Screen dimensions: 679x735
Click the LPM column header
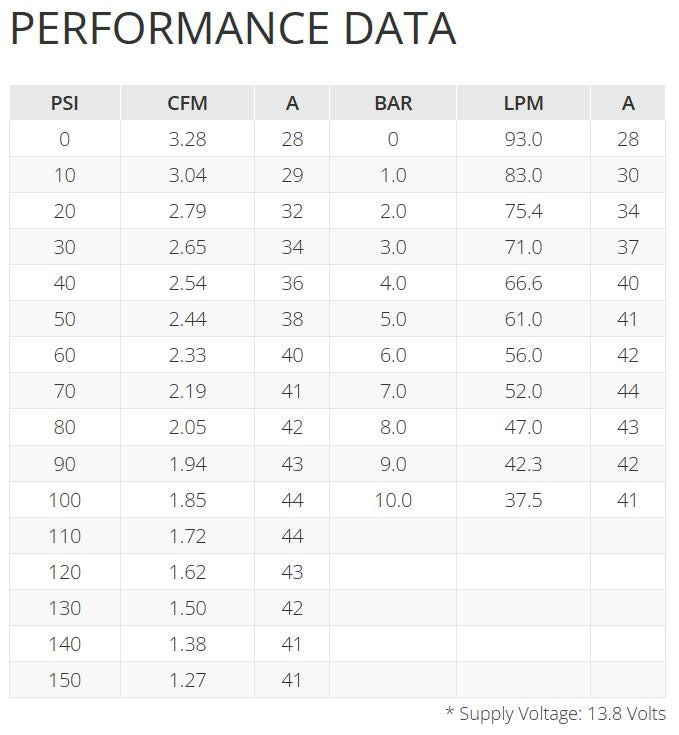coord(523,103)
